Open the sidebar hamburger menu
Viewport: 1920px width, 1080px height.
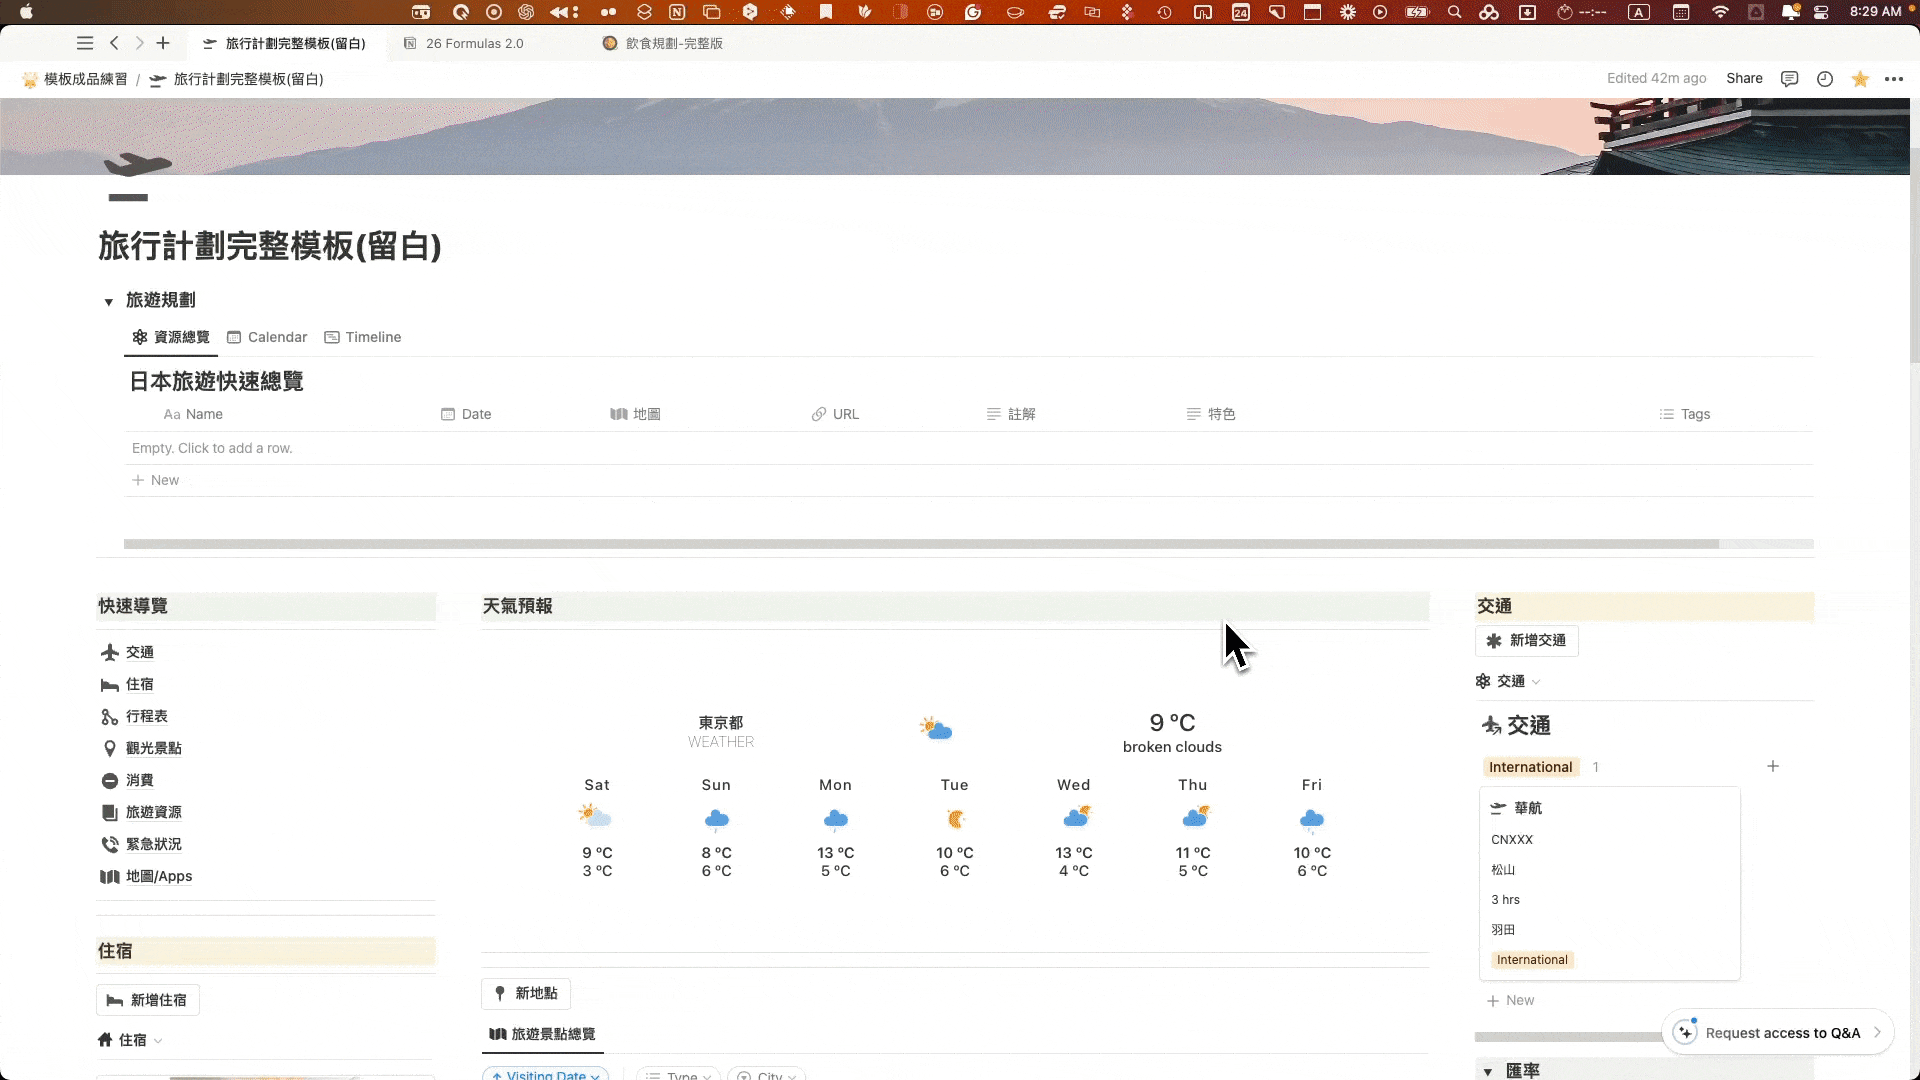pyautogui.click(x=85, y=43)
